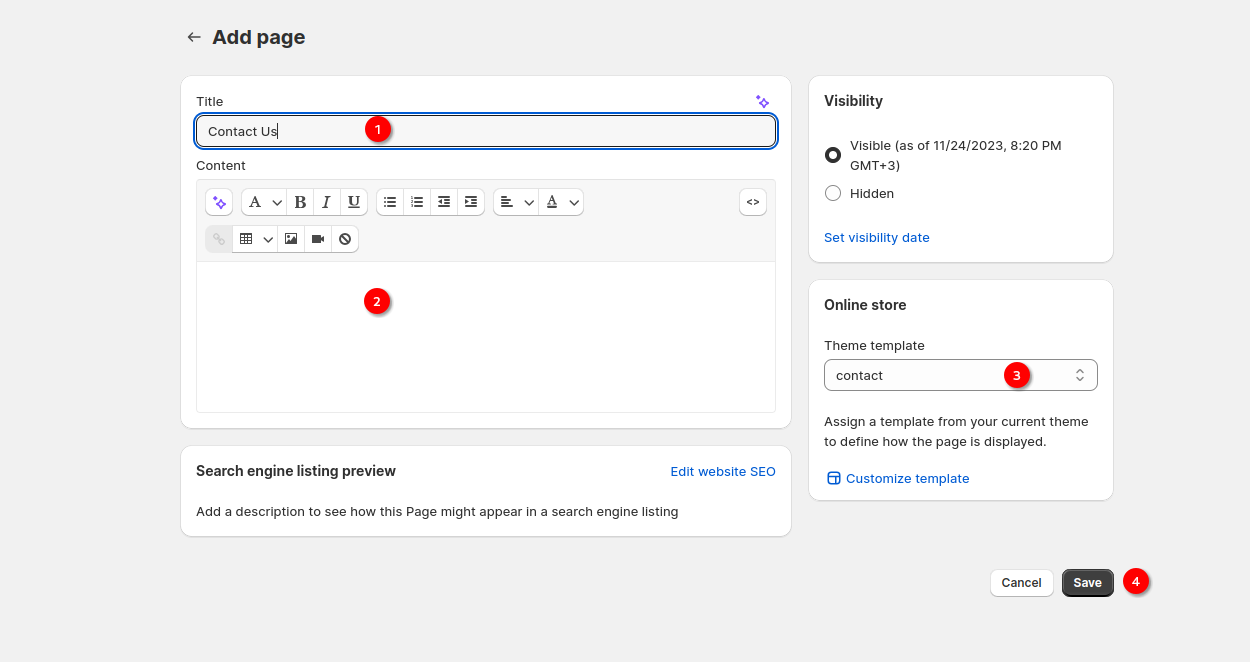Screen dimensions: 1250x662
Task: Click the insert video icon
Action: (318, 239)
